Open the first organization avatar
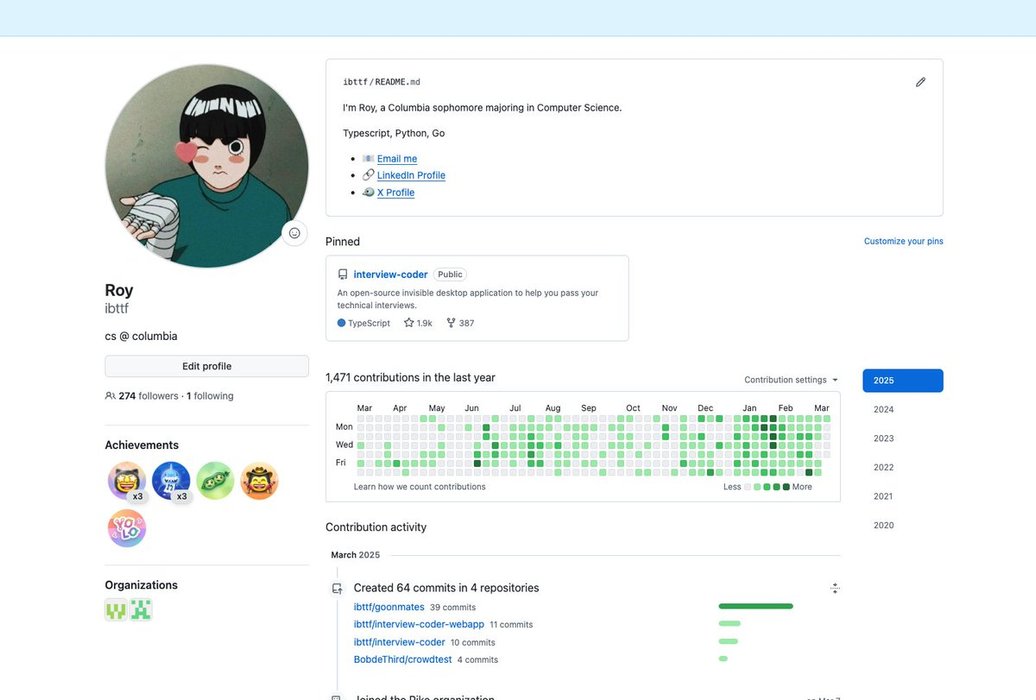 tap(116, 609)
